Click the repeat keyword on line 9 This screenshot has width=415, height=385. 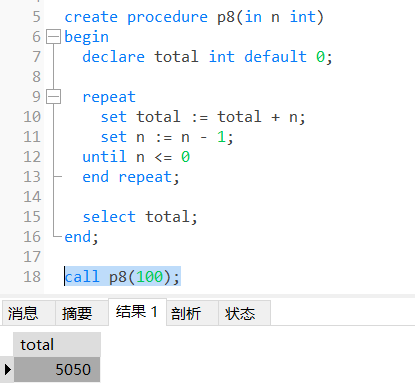click(x=109, y=97)
